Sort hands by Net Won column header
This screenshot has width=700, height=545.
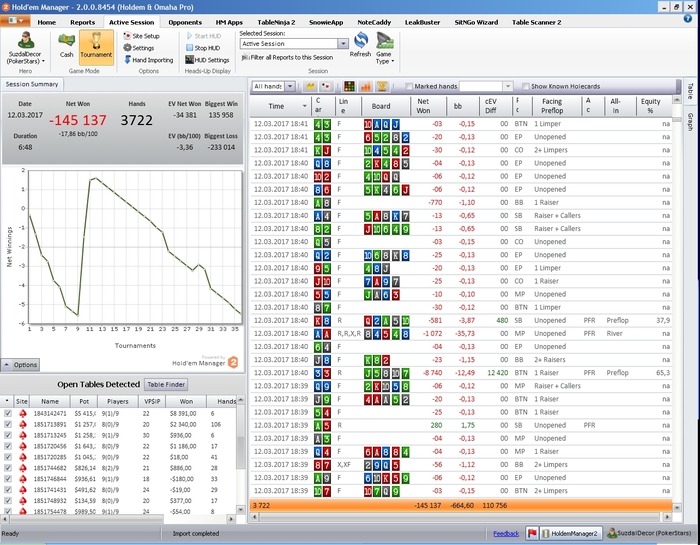[423, 105]
